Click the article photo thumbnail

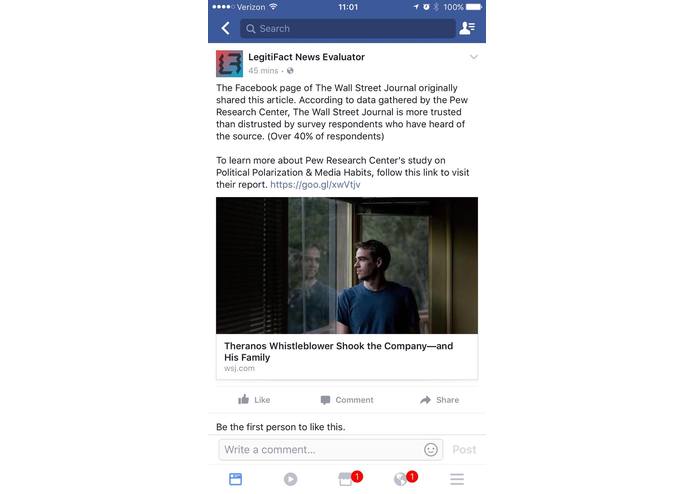click(x=347, y=265)
